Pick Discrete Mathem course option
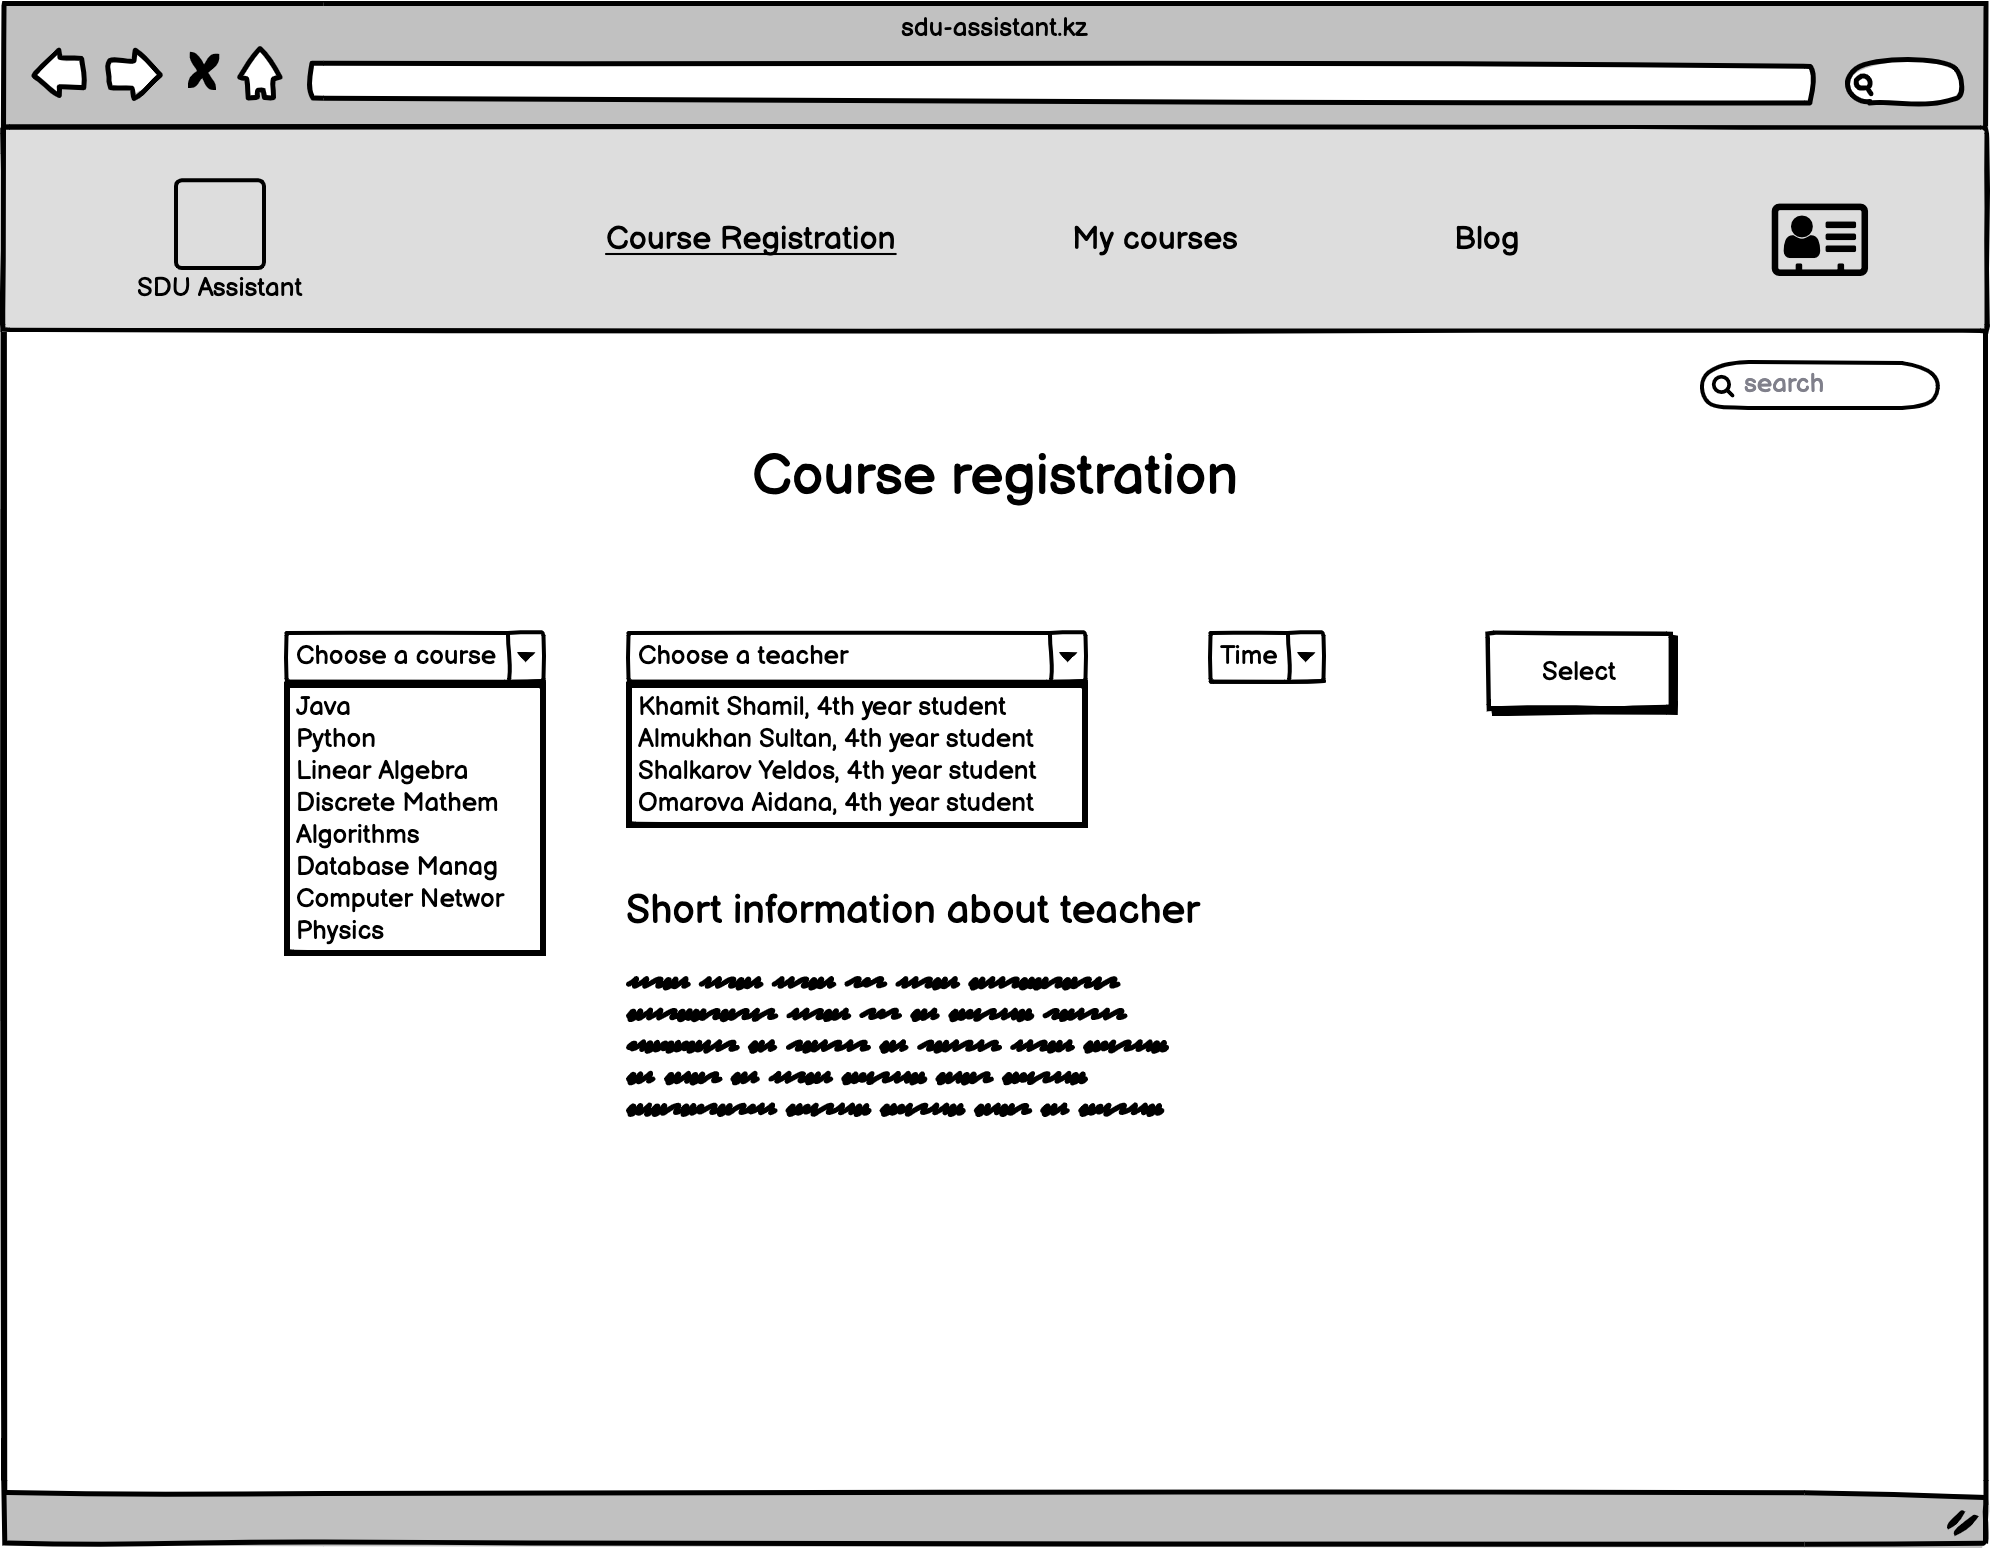The height and width of the screenshot is (1548, 1990). tap(415, 802)
